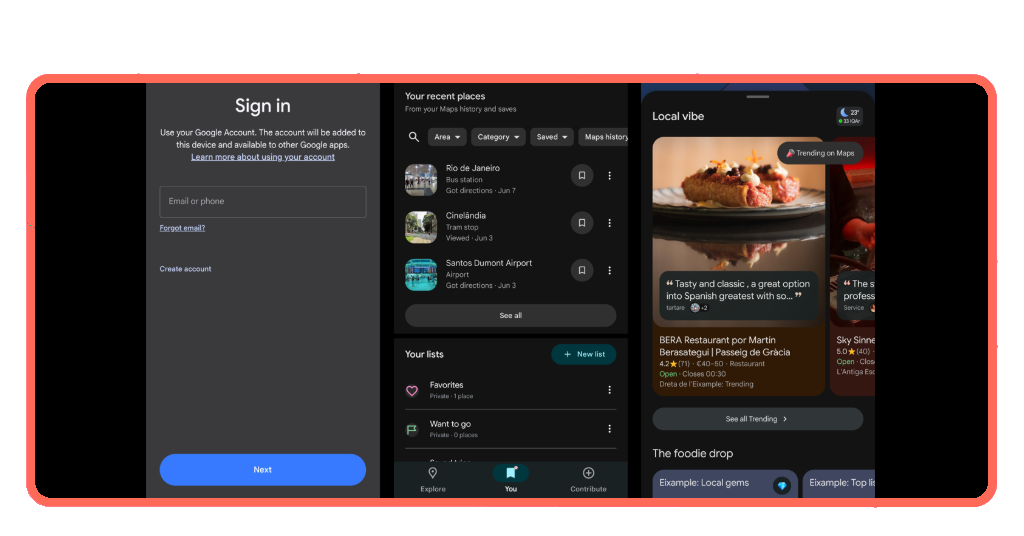The width and height of the screenshot is (1024, 536).
Task: Open the Santos Dumont Airport thumbnail
Action: pyautogui.click(x=421, y=275)
